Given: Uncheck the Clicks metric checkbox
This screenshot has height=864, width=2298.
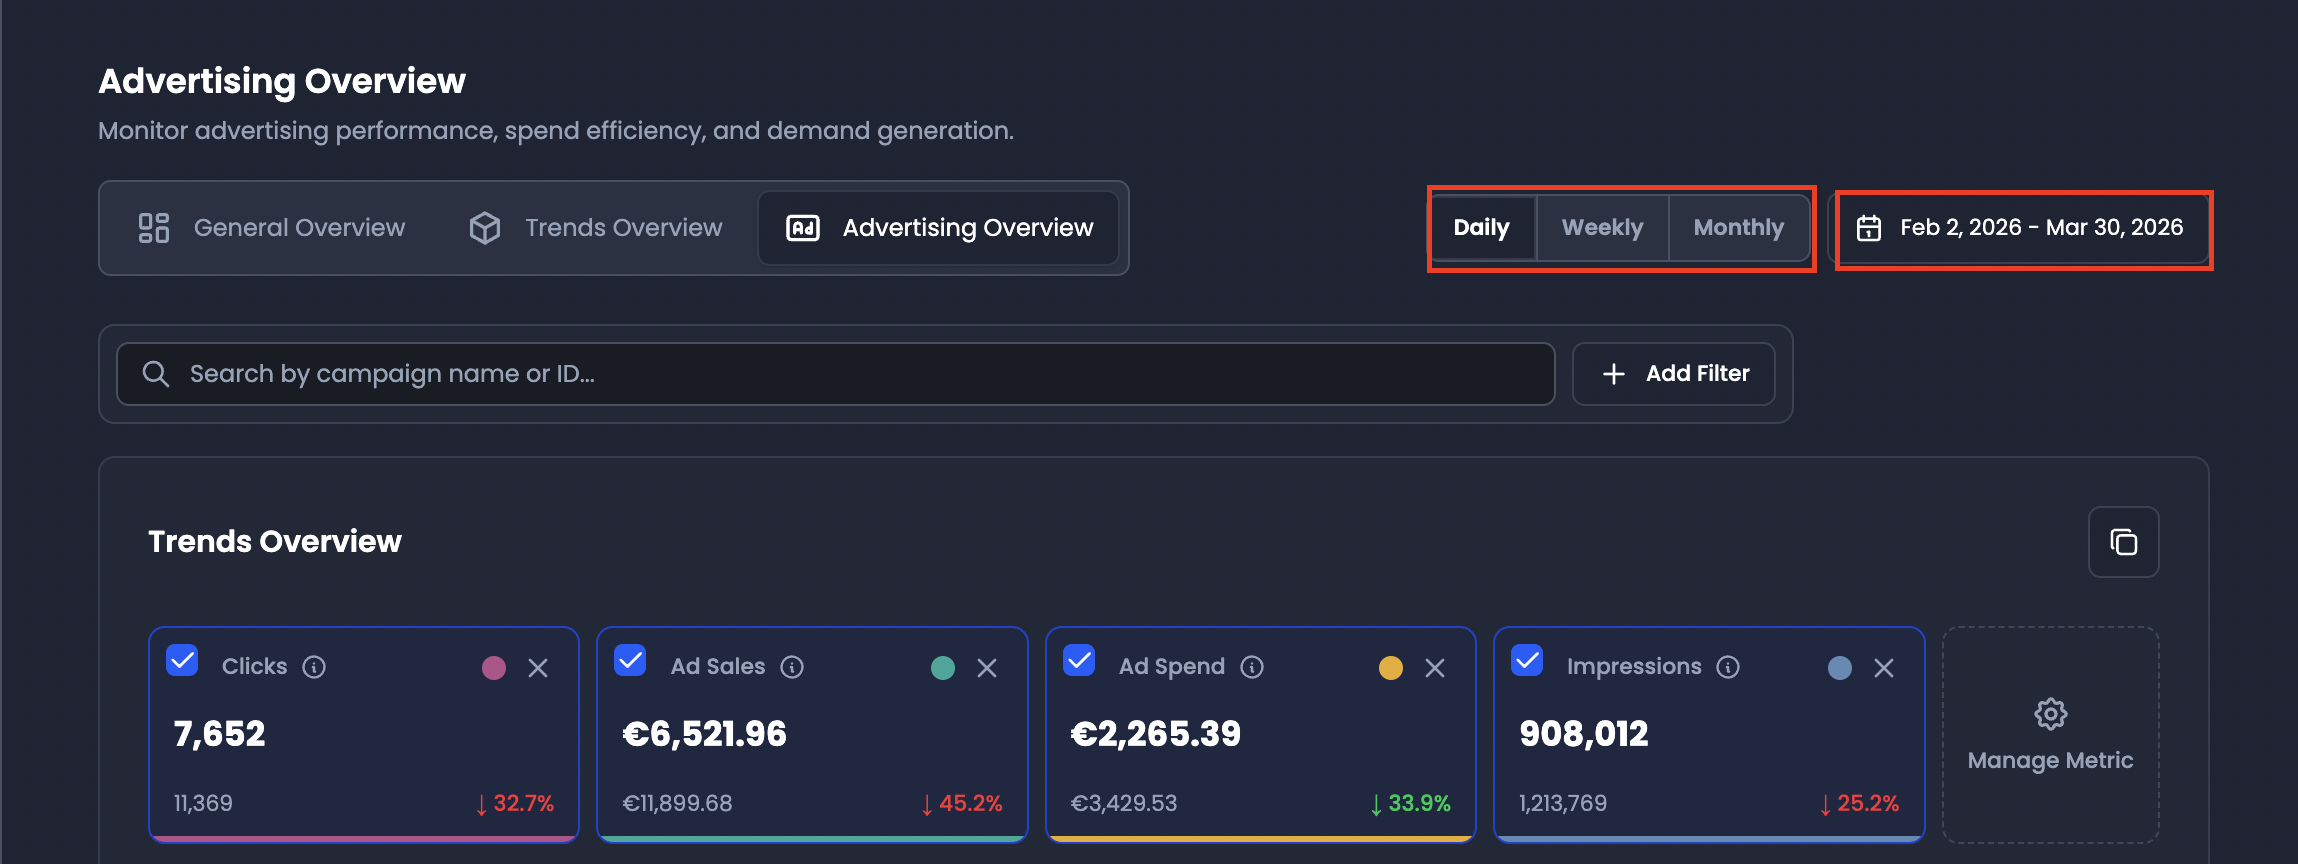Looking at the screenshot, I should point(182,661).
